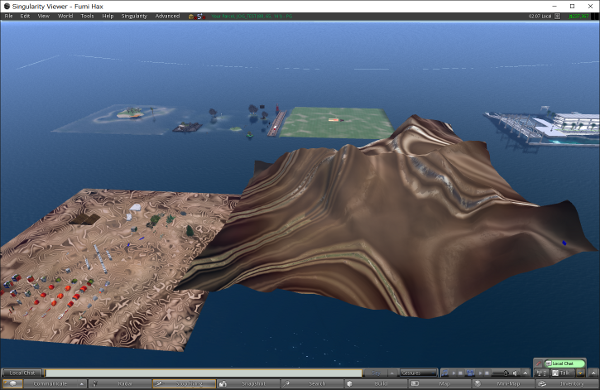Adjust the master volume slider
This screenshot has height=390, width=600.
[501, 373]
